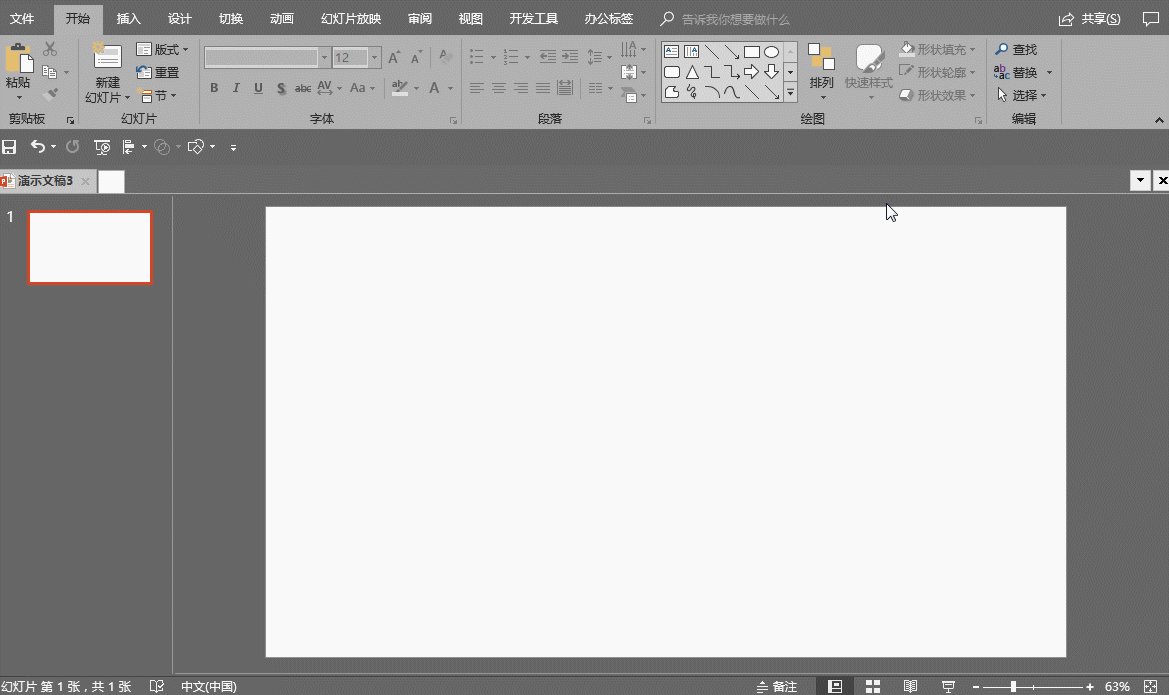Open the 插入 (Insert) ribbon tab

click(129, 19)
